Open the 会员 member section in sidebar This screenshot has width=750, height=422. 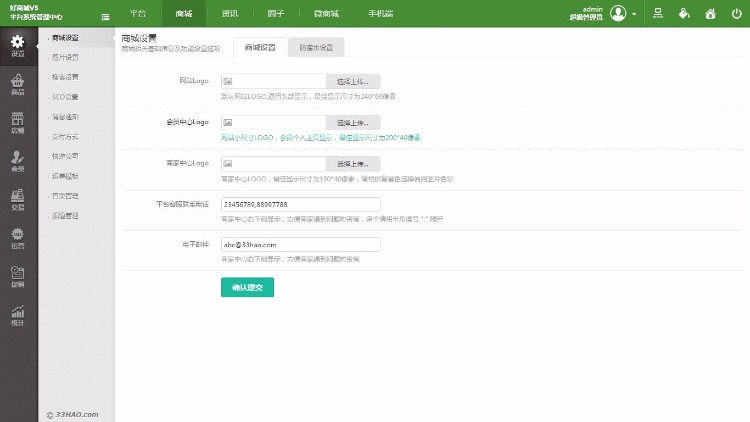pos(18,161)
